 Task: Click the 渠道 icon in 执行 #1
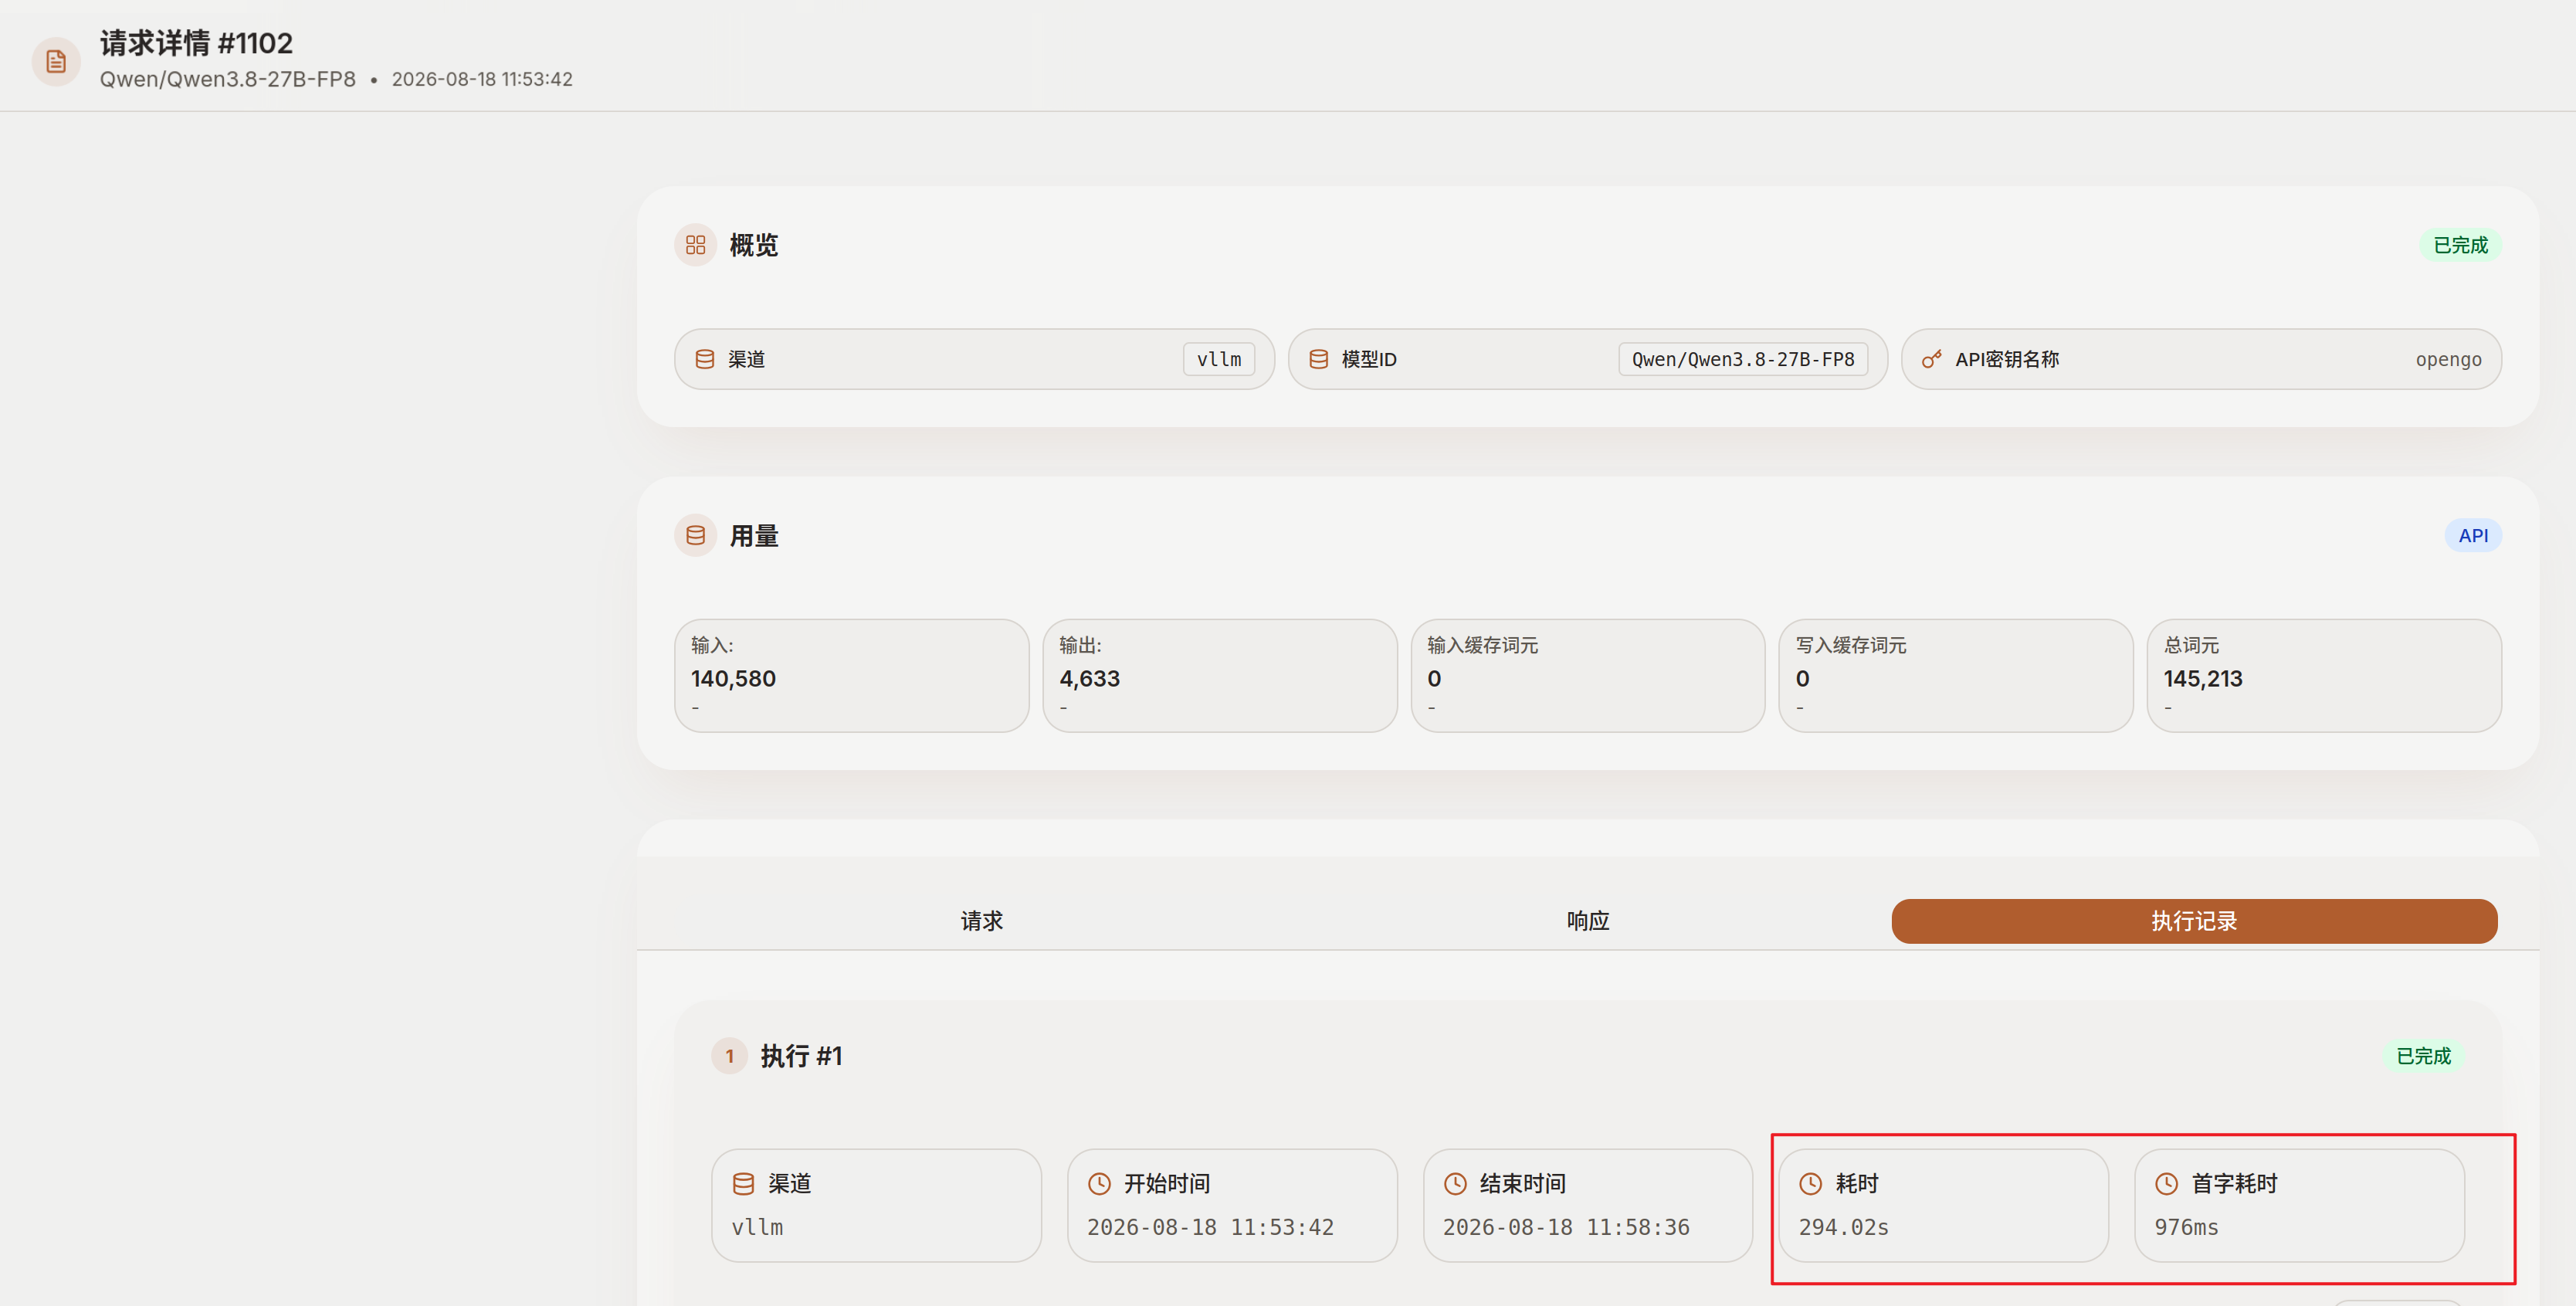pos(743,1184)
